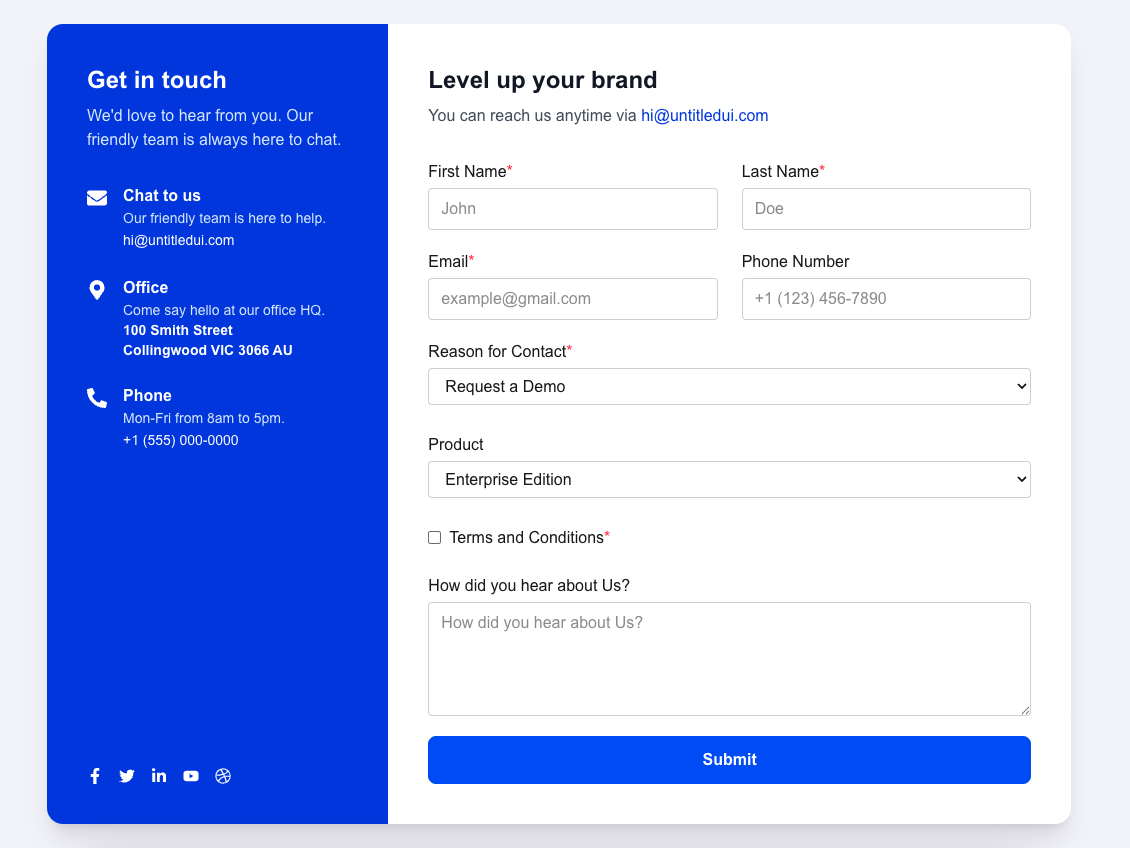Check the Terms and Conditions checkbox
Screen dimensions: 1130x848
(x=435, y=538)
